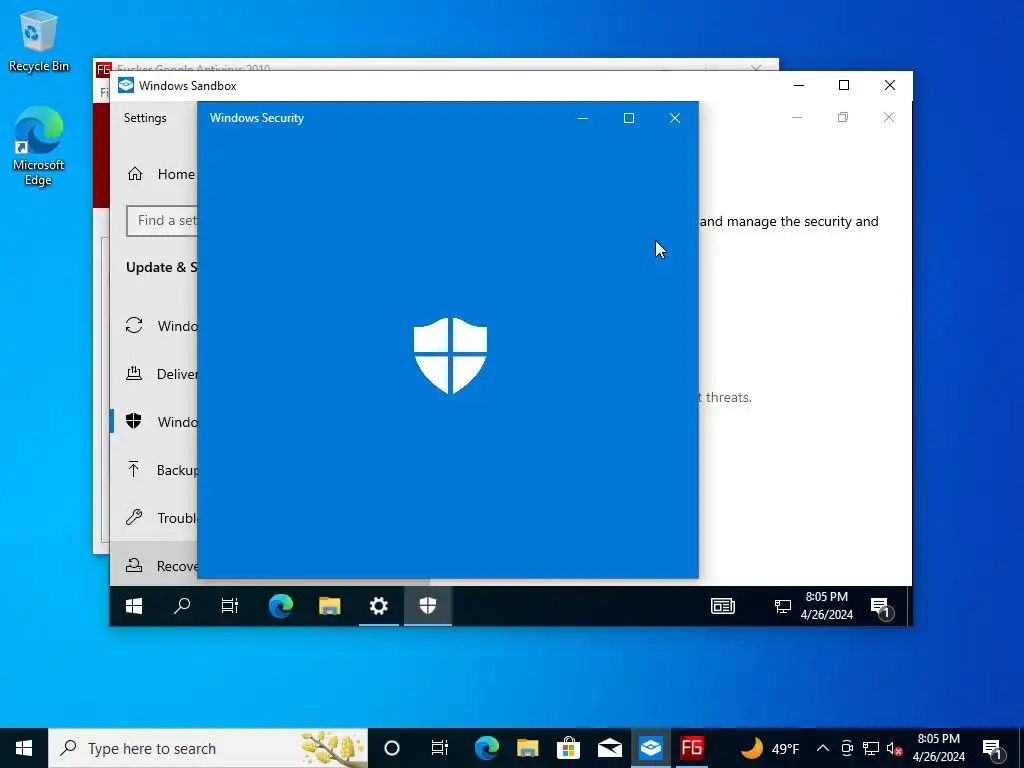This screenshot has height=768, width=1024.
Task: Click the host Start button
Action: coord(24,748)
